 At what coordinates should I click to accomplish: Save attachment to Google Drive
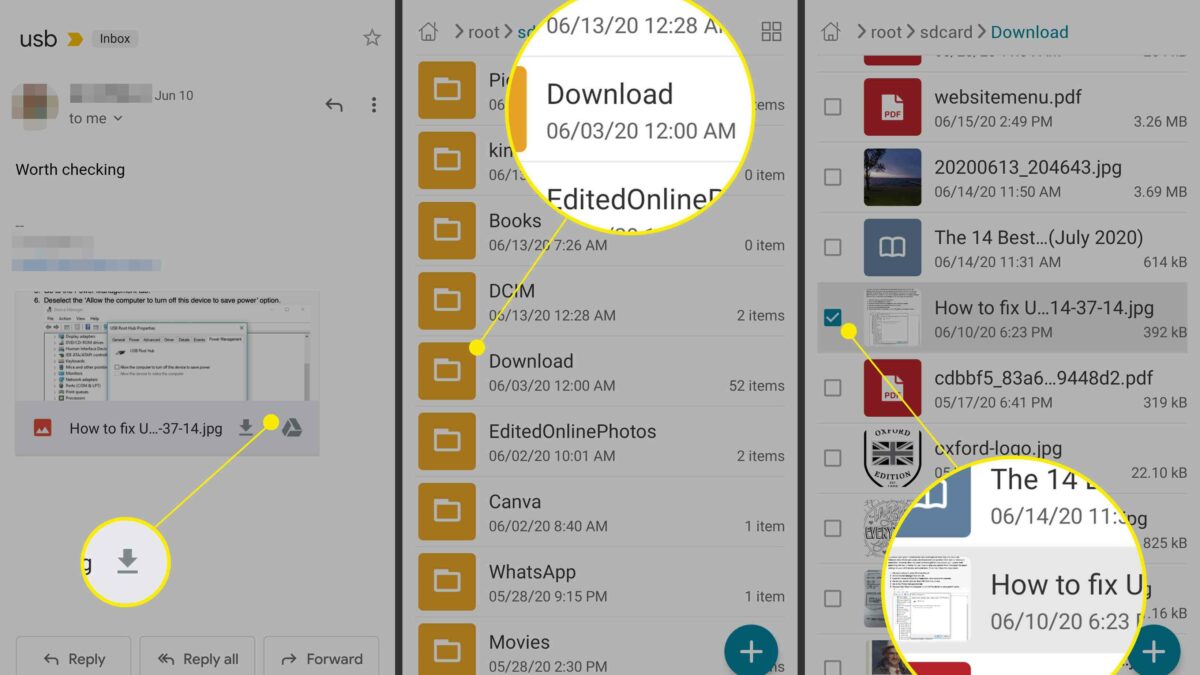(x=291, y=428)
